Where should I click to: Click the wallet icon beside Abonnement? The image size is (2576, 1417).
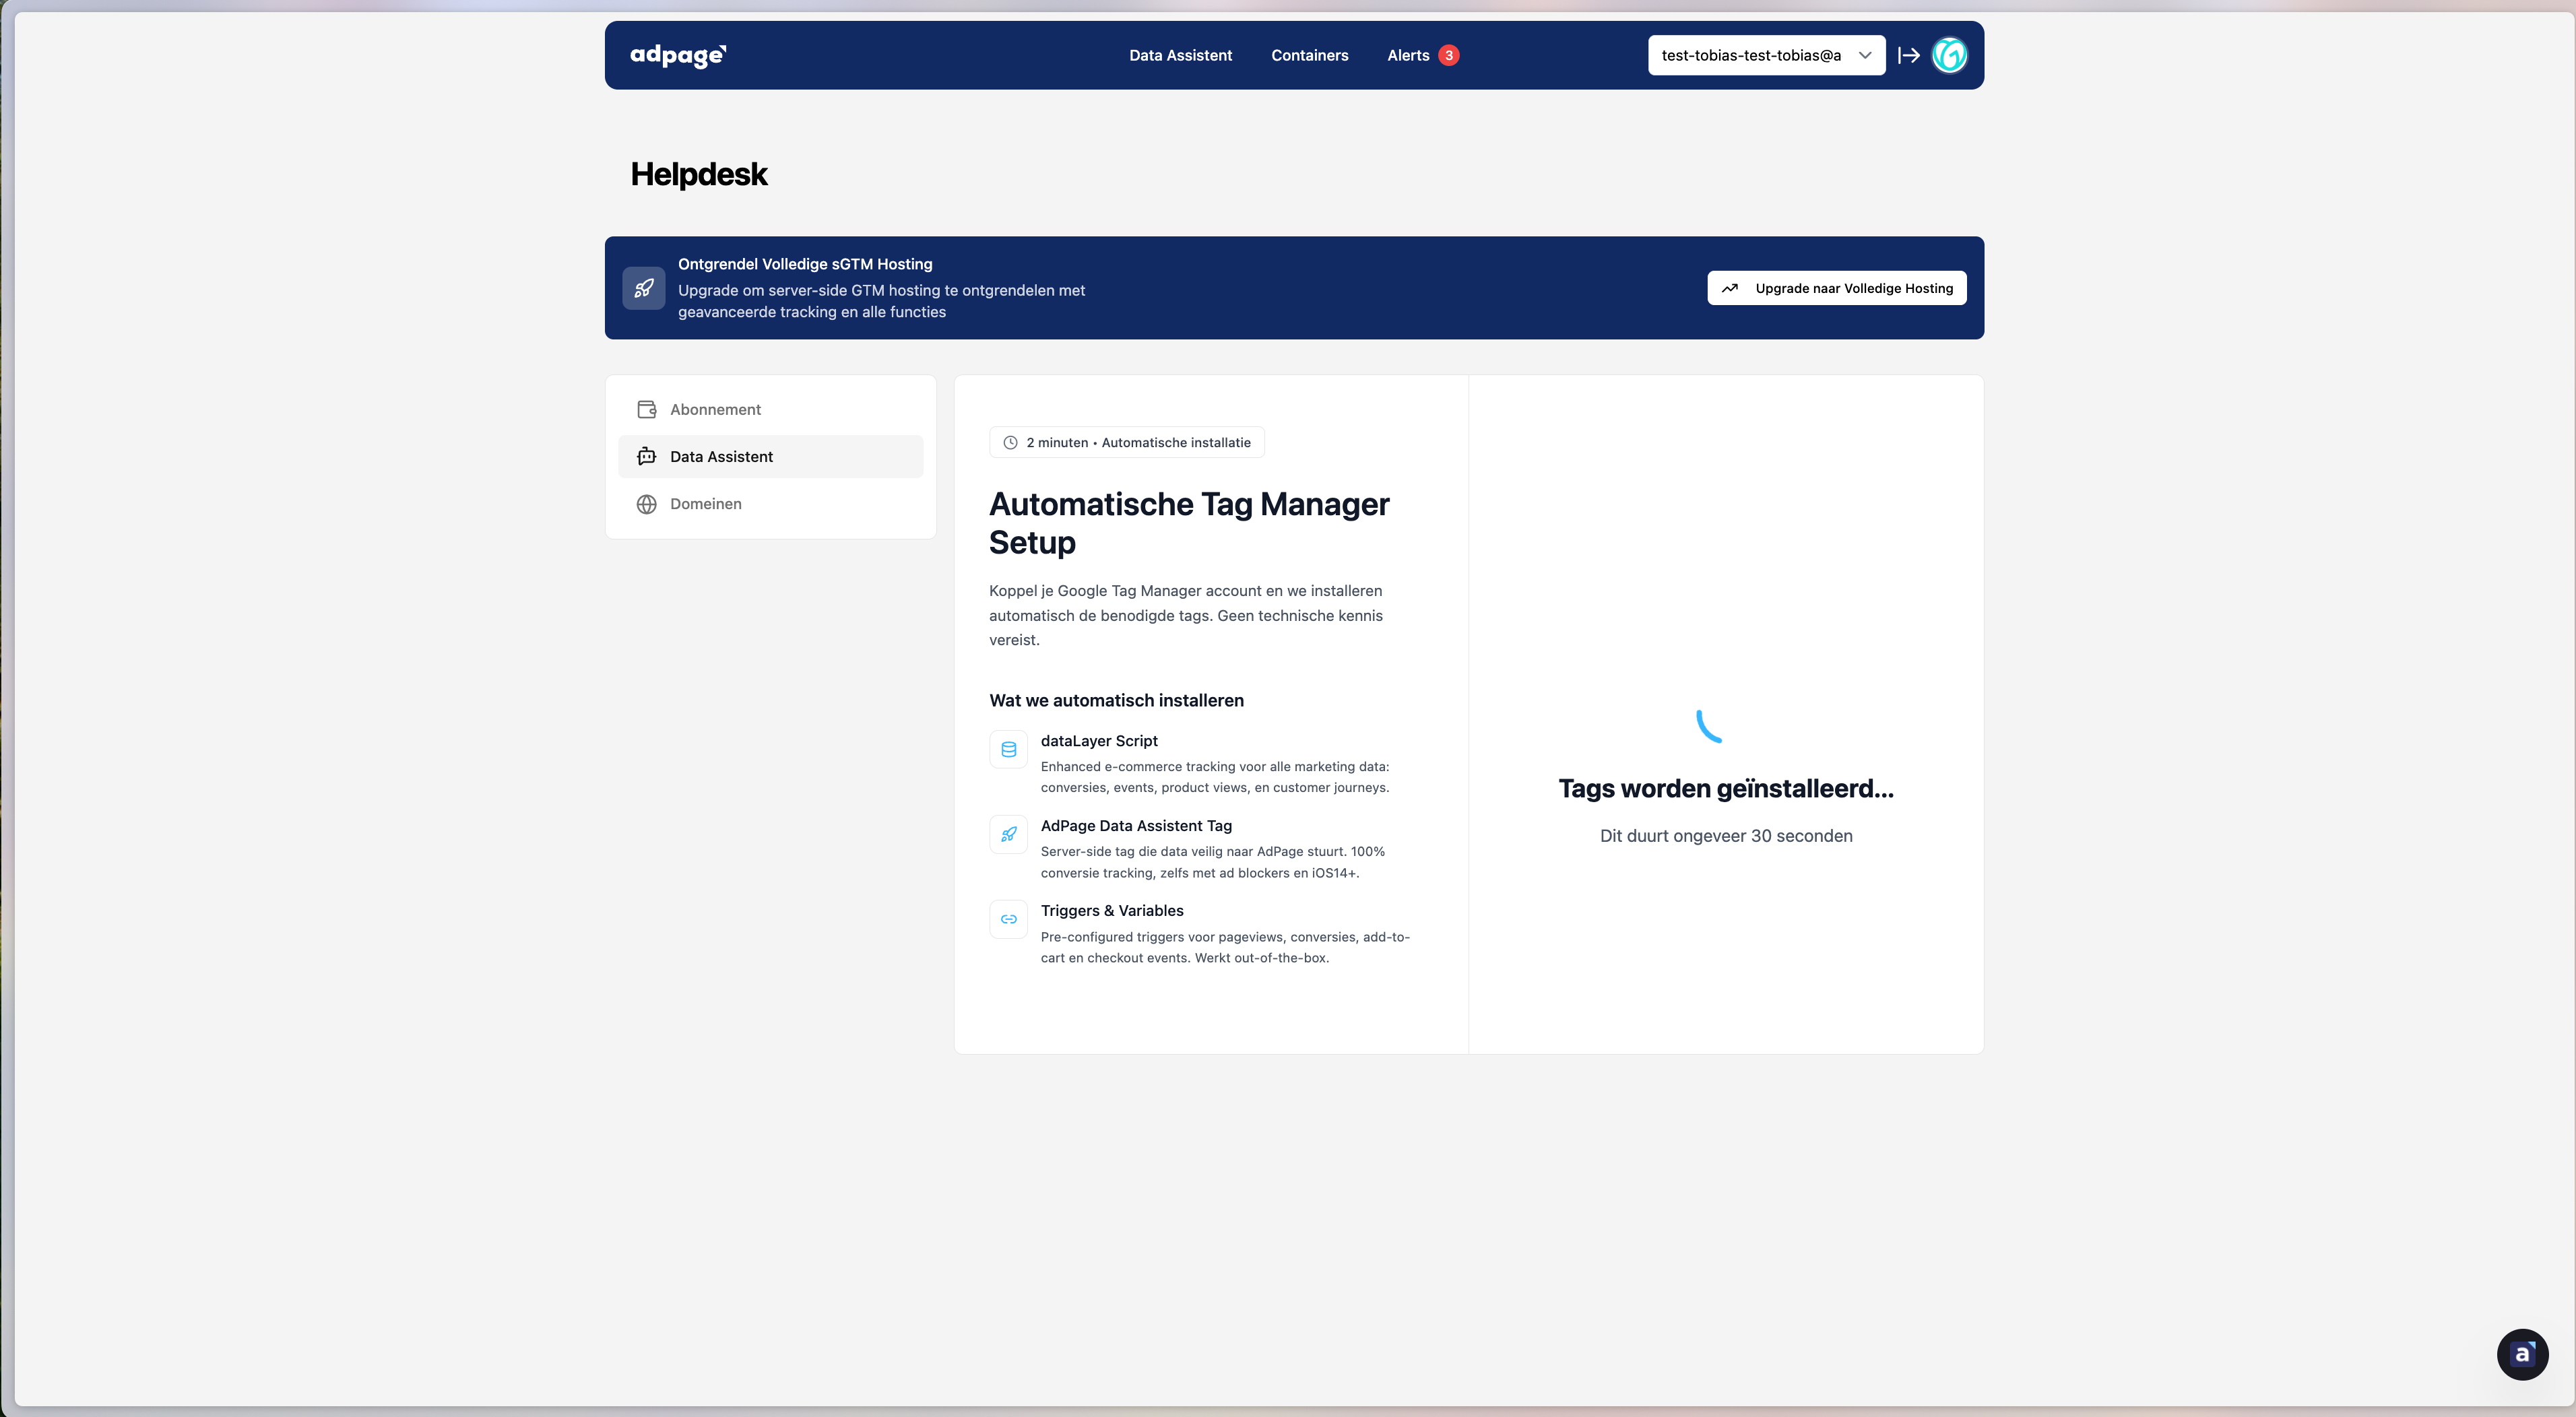pos(647,409)
